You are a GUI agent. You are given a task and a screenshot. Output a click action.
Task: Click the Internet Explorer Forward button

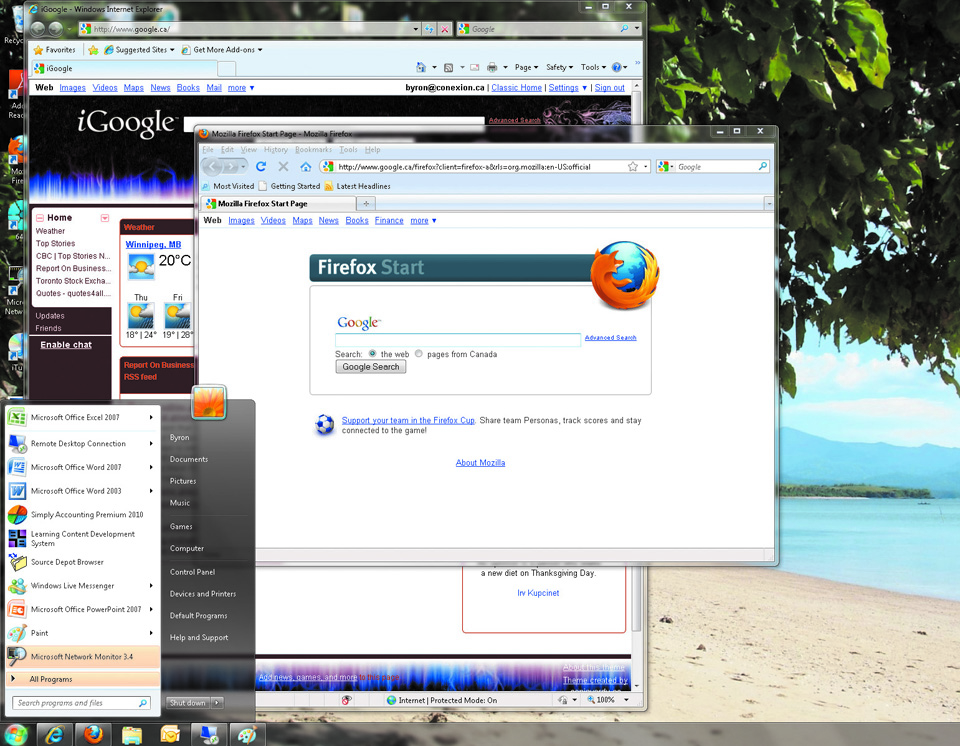(x=55, y=29)
